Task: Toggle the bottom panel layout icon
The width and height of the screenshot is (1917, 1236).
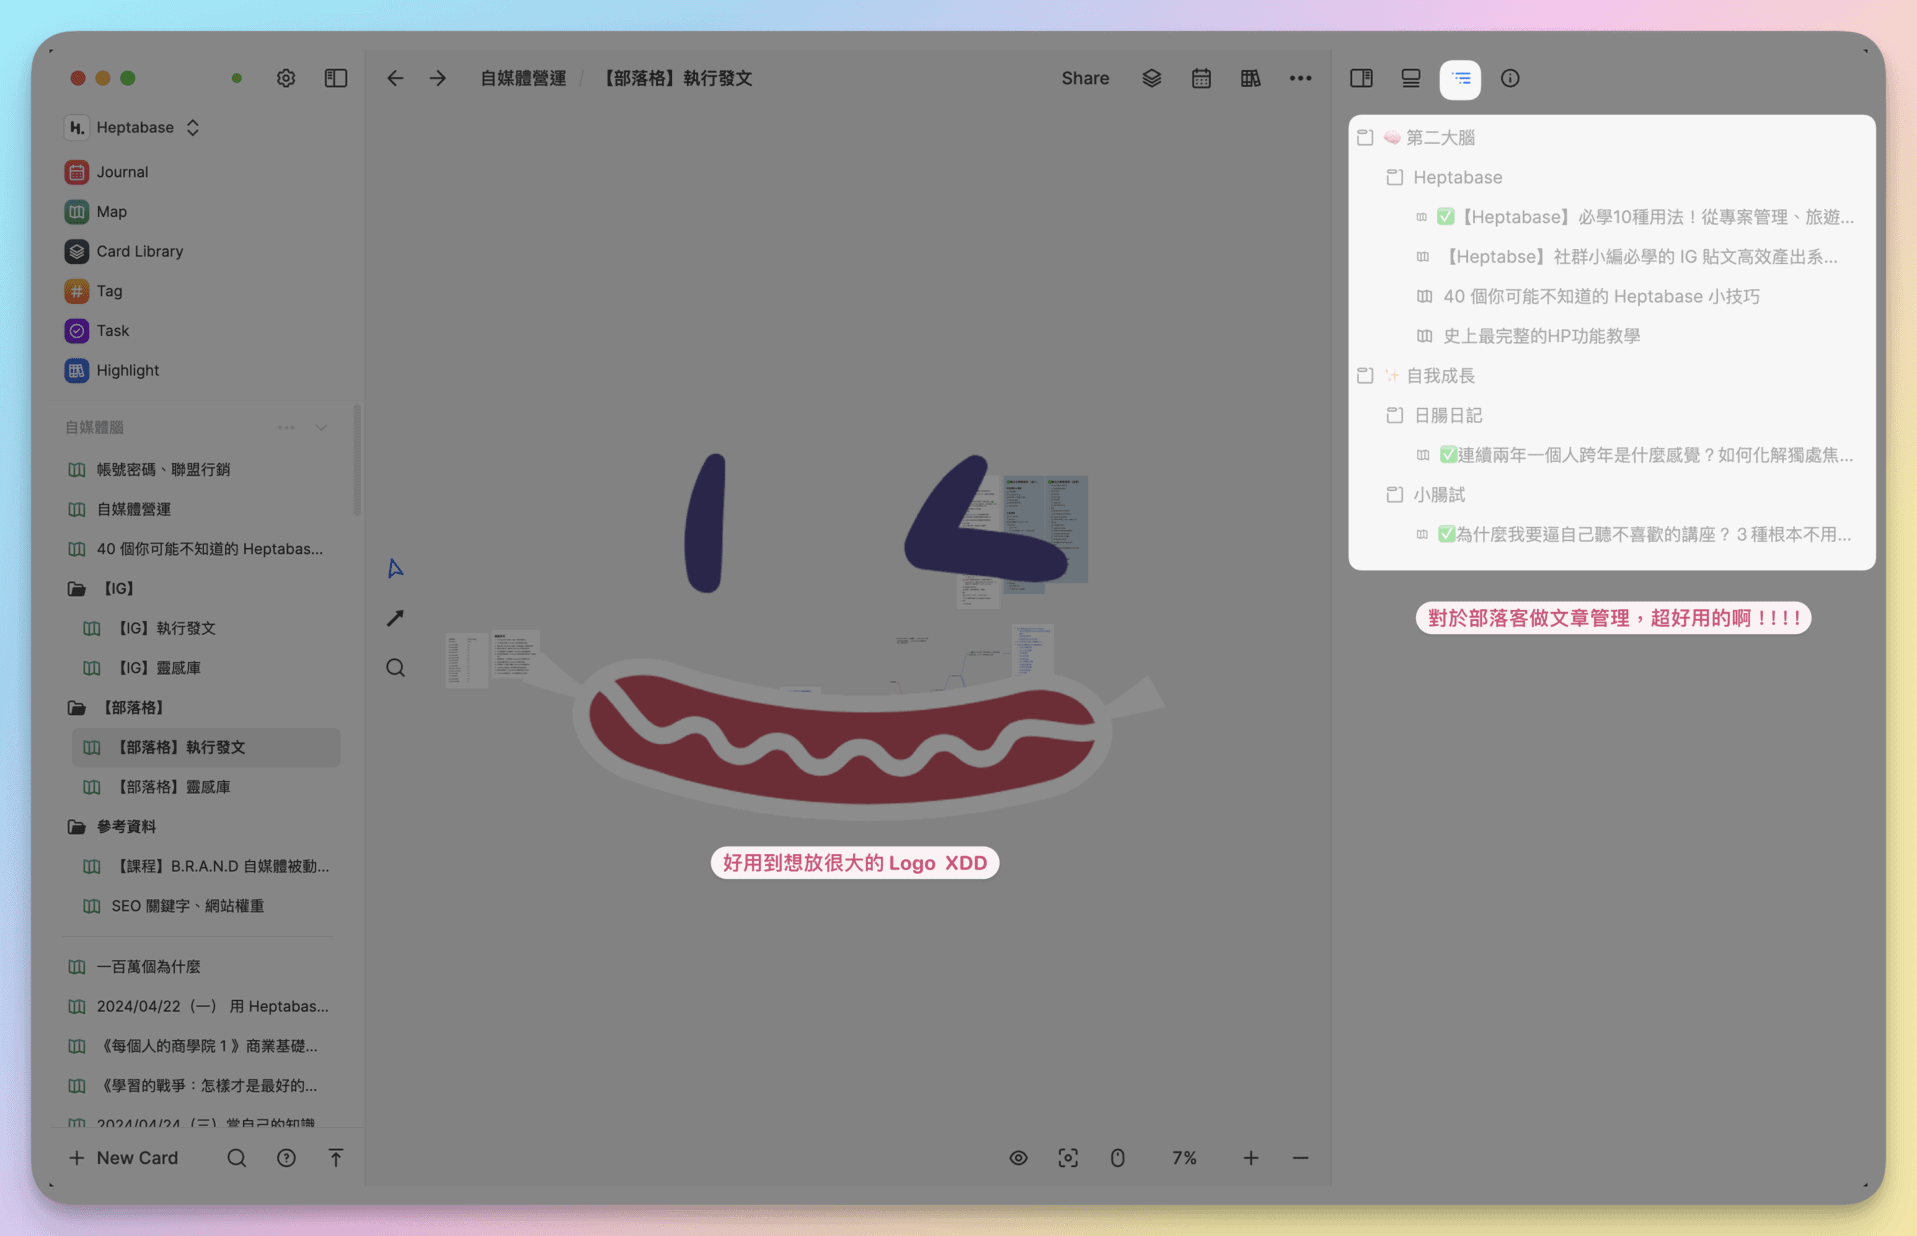Action: click(1411, 78)
